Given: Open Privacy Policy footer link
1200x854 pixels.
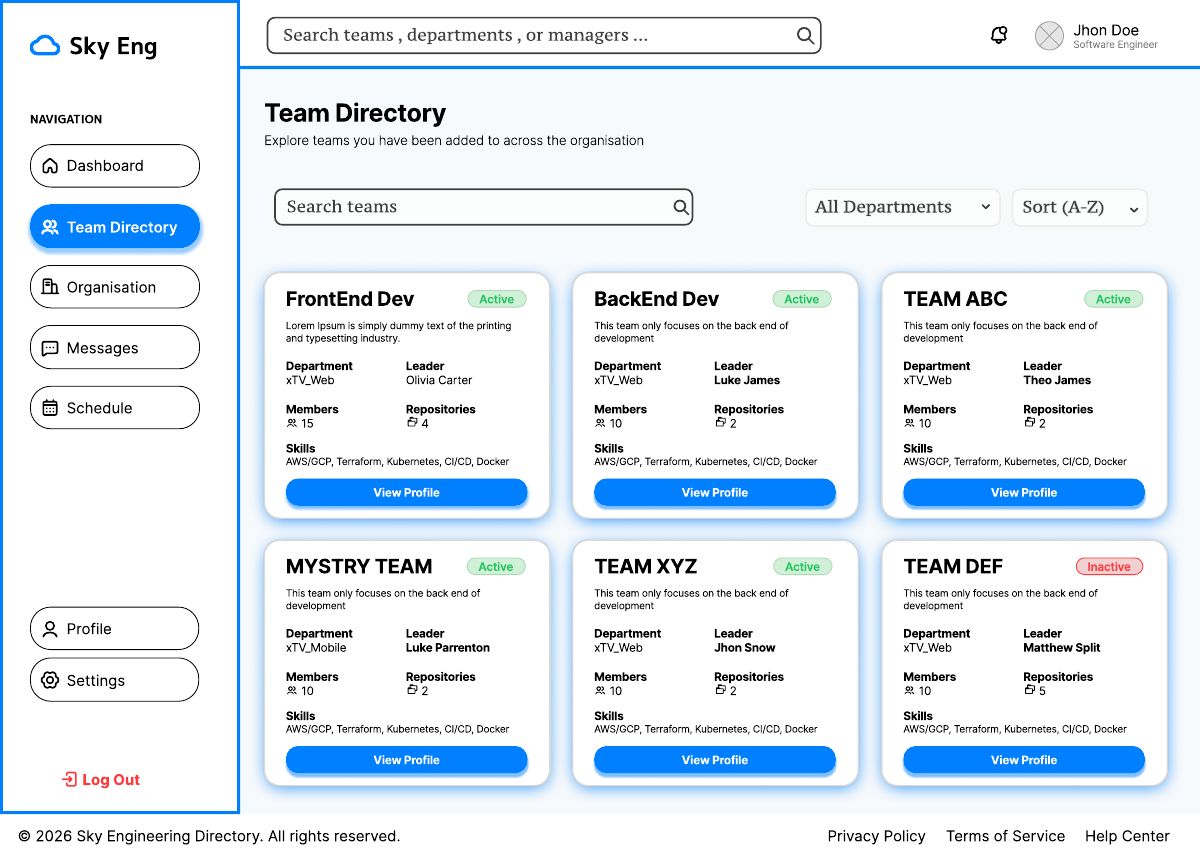Looking at the screenshot, I should [877, 836].
